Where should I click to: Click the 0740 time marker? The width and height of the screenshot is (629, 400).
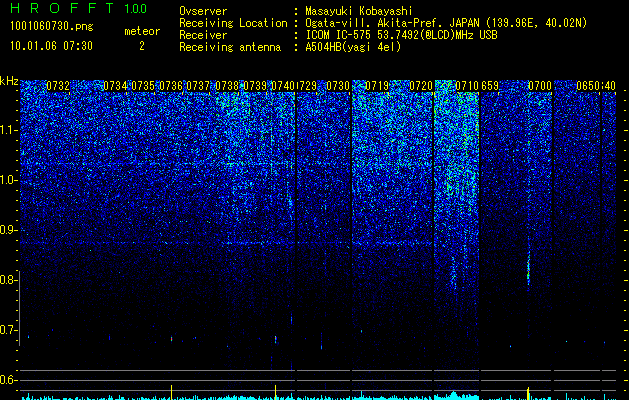(x=283, y=86)
